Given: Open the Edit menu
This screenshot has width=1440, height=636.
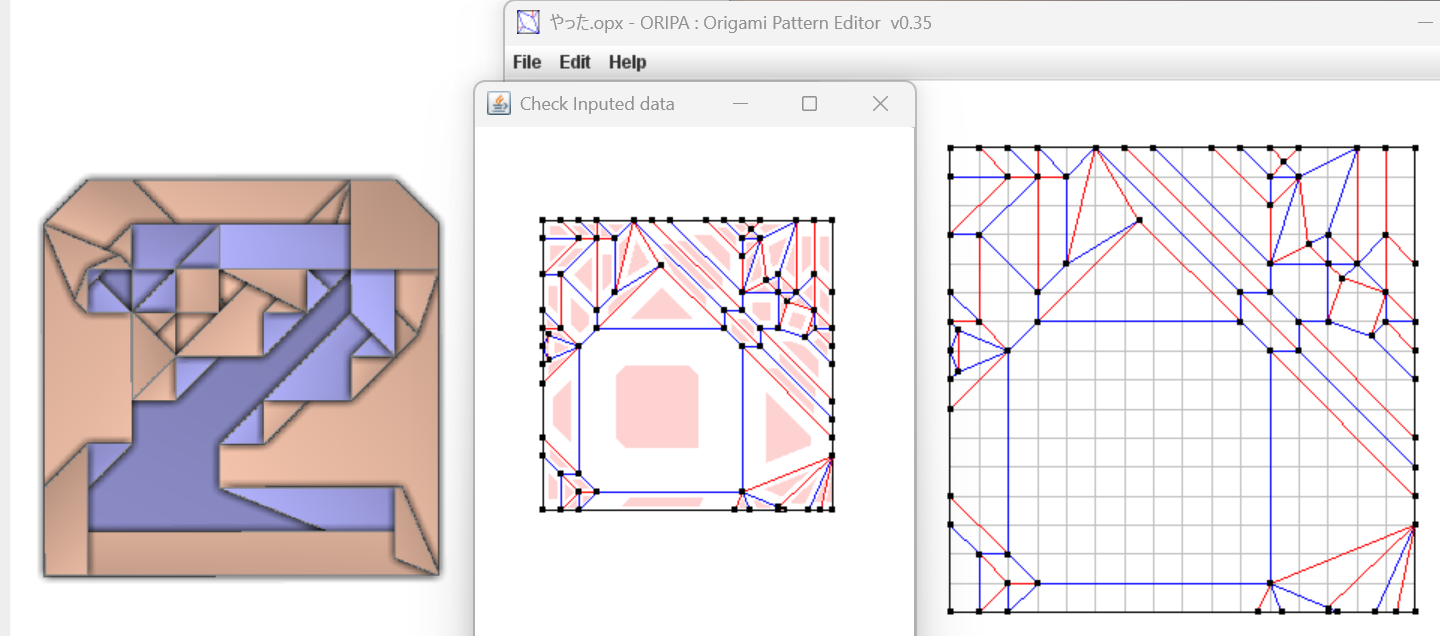Looking at the screenshot, I should [x=575, y=62].
